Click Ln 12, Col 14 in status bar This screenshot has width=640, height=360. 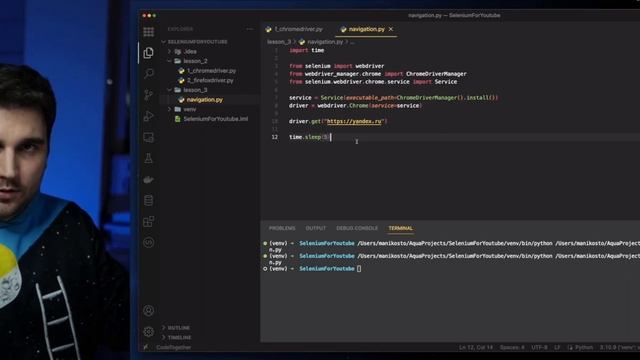(476, 347)
